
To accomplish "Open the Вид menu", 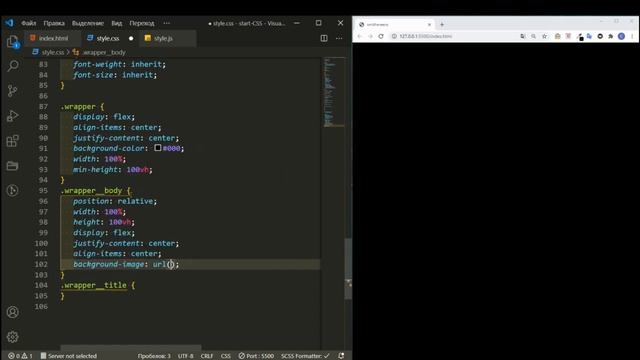I will click(x=117, y=23).
